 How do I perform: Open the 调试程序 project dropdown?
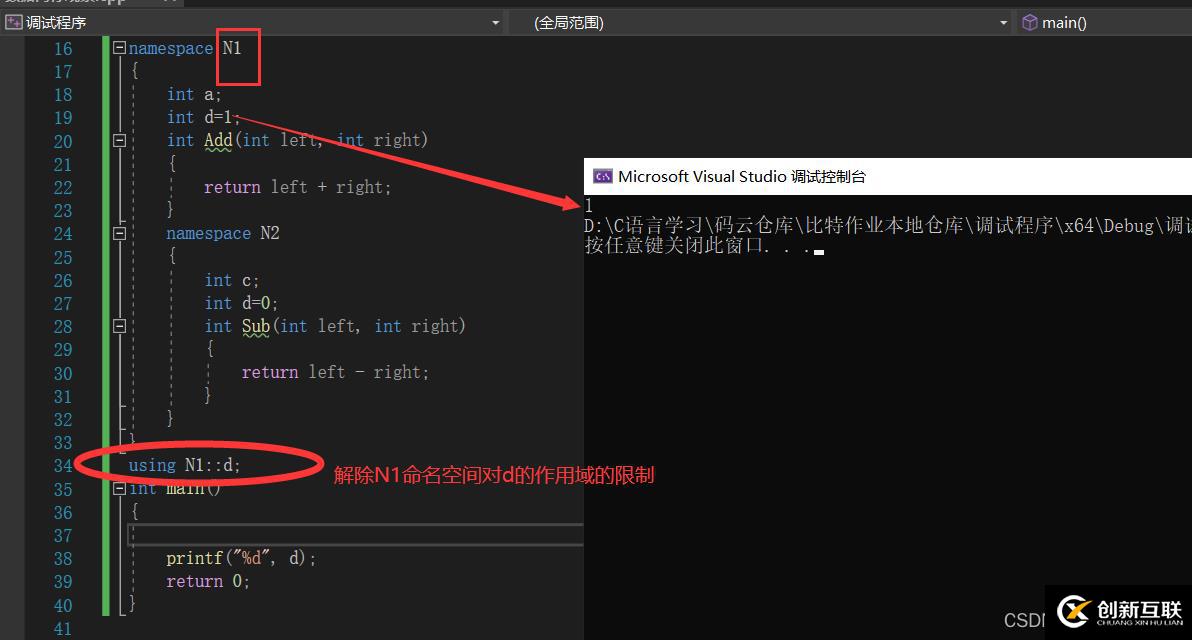coord(495,22)
